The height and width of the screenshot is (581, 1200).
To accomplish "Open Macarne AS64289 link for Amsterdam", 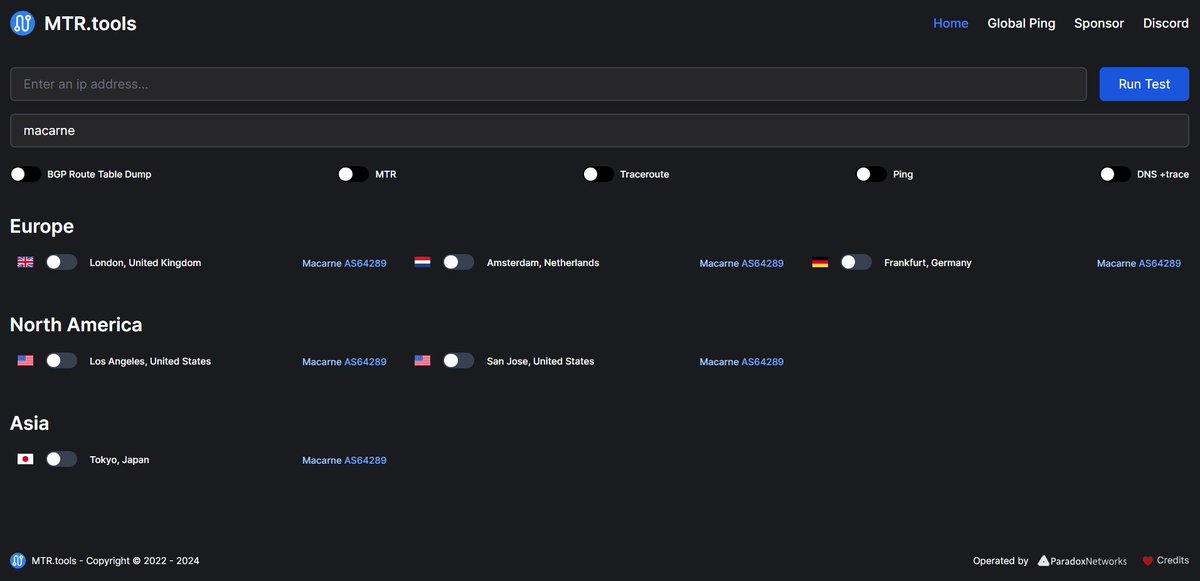I will [741, 263].
